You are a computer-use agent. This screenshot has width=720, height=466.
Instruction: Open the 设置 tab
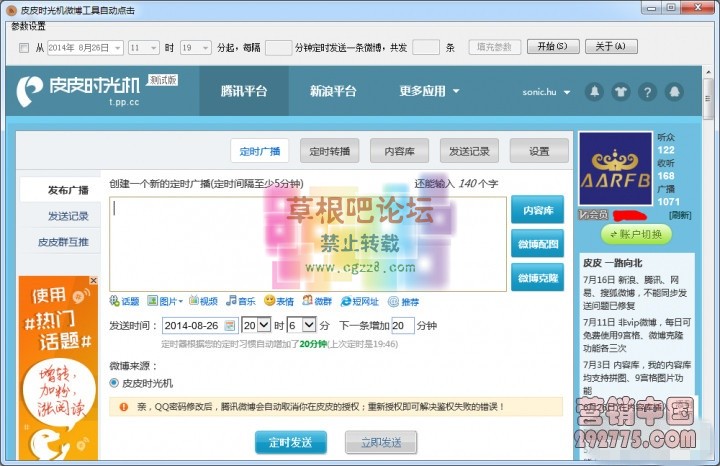539,151
